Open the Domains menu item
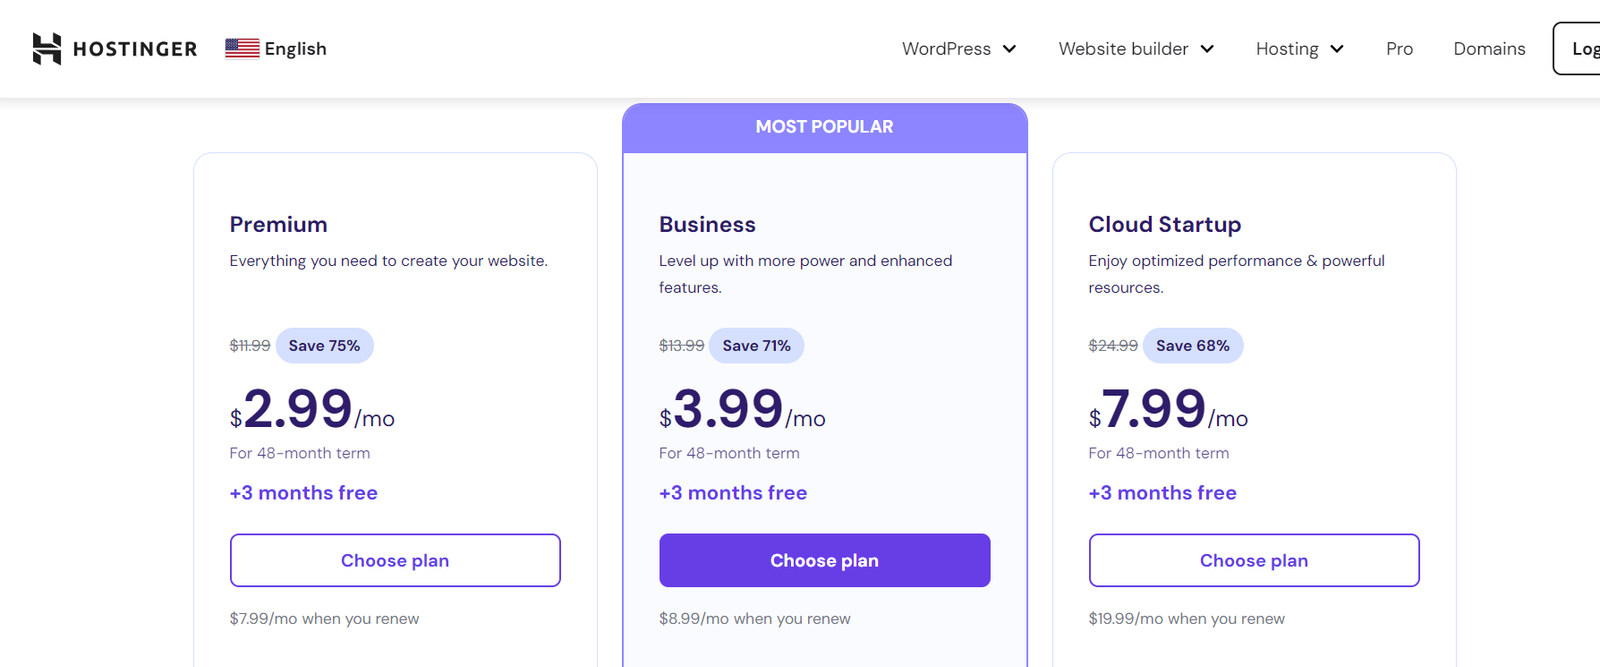Image resolution: width=1600 pixels, height=667 pixels. point(1489,49)
